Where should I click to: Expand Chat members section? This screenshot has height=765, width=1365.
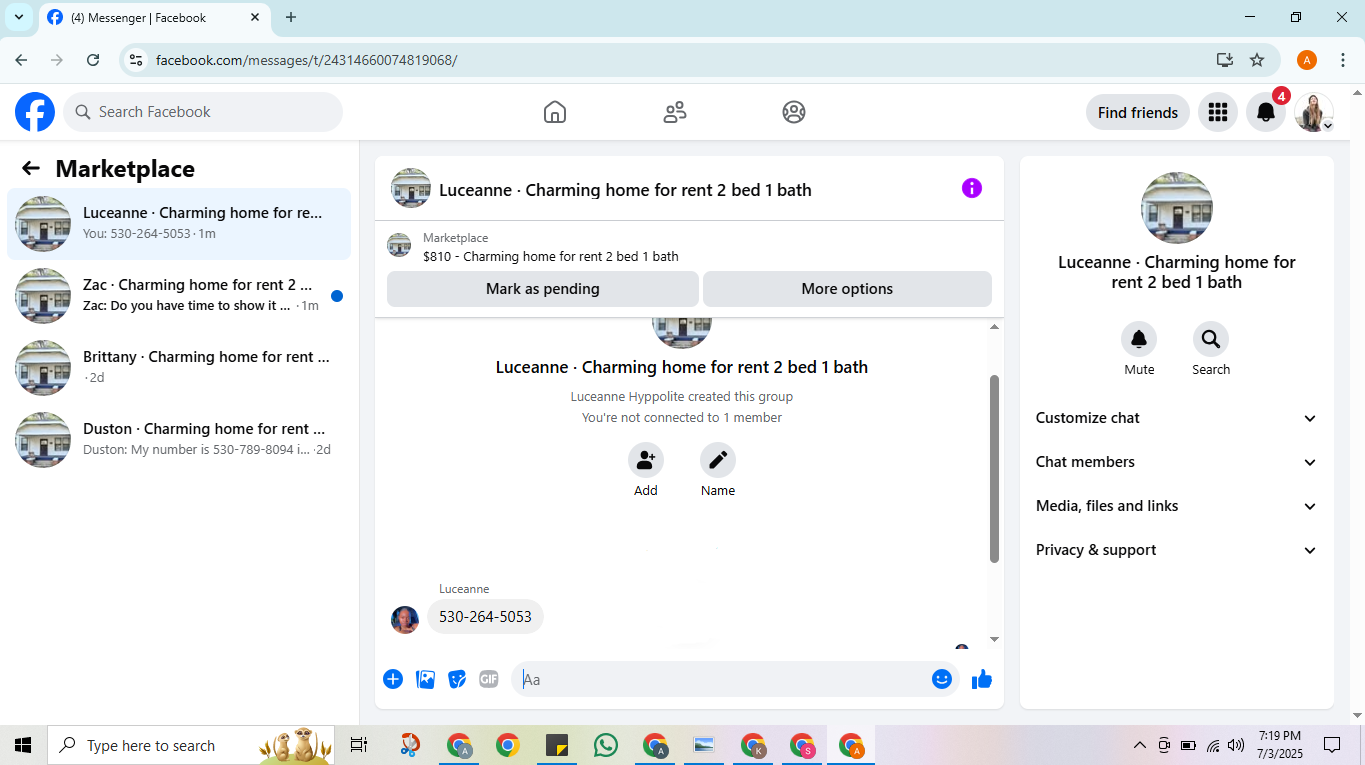pos(1176,462)
